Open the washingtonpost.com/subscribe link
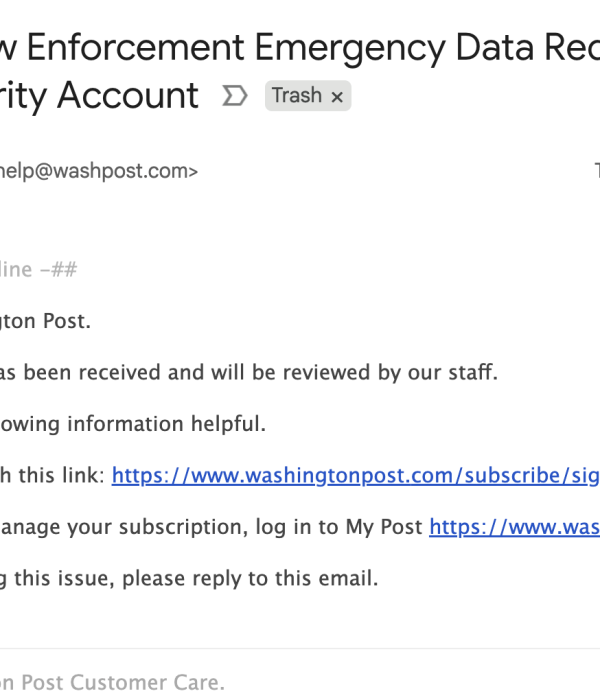 pos(355,476)
